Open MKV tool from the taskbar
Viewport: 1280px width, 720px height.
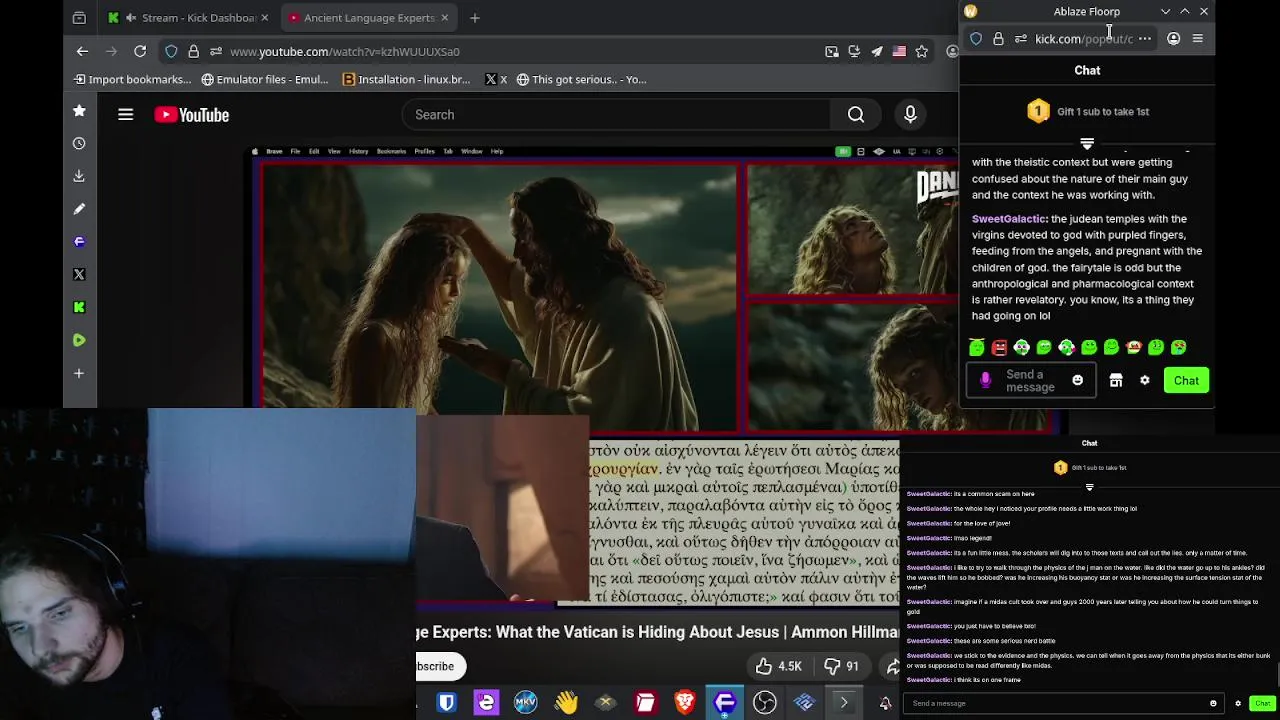pos(526,703)
